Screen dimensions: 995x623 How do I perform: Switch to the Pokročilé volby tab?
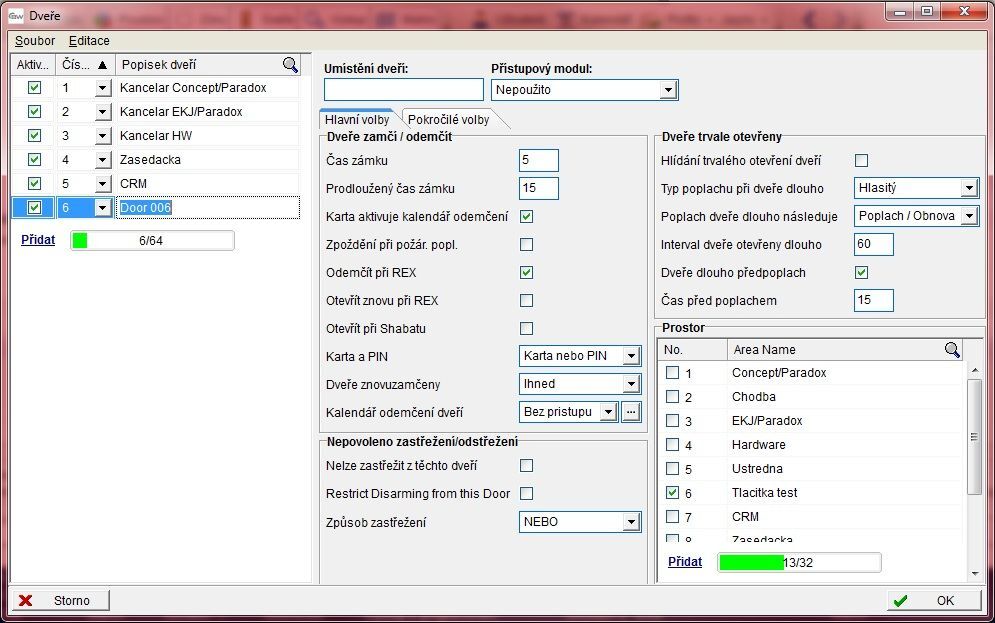tap(448, 119)
